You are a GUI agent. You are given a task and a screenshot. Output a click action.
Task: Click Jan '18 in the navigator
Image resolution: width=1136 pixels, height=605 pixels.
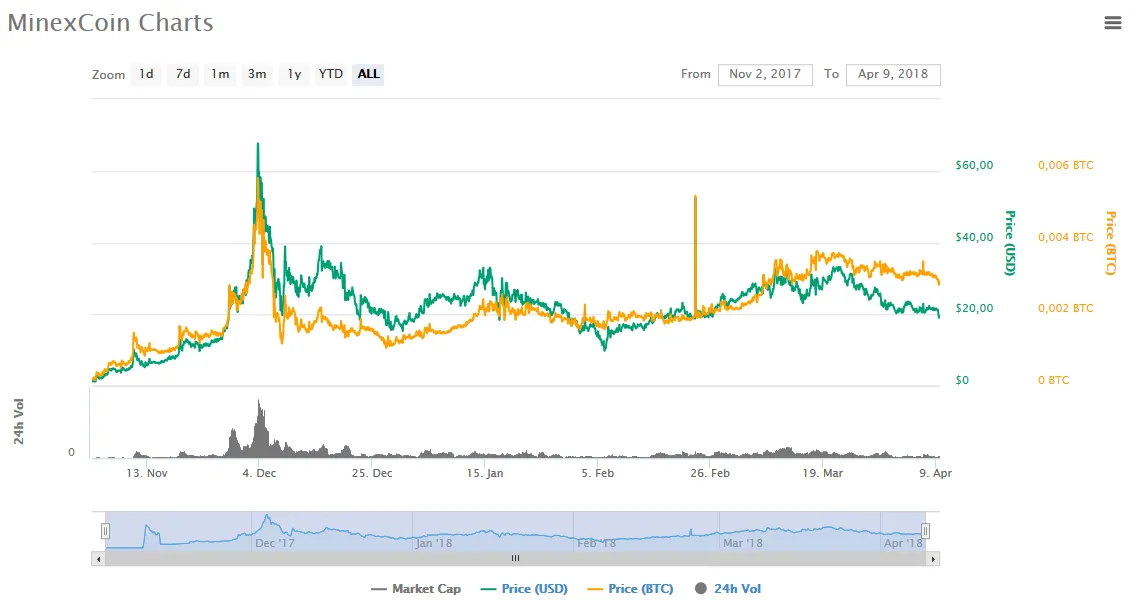tap(434, 543)
